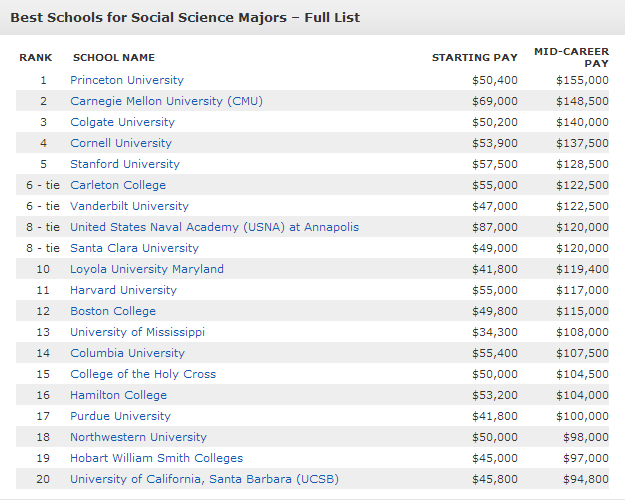Image resolution: width=625 pixels, height=501 pixels.
Task: Click the Carleton College link
Action: point(118,185)
